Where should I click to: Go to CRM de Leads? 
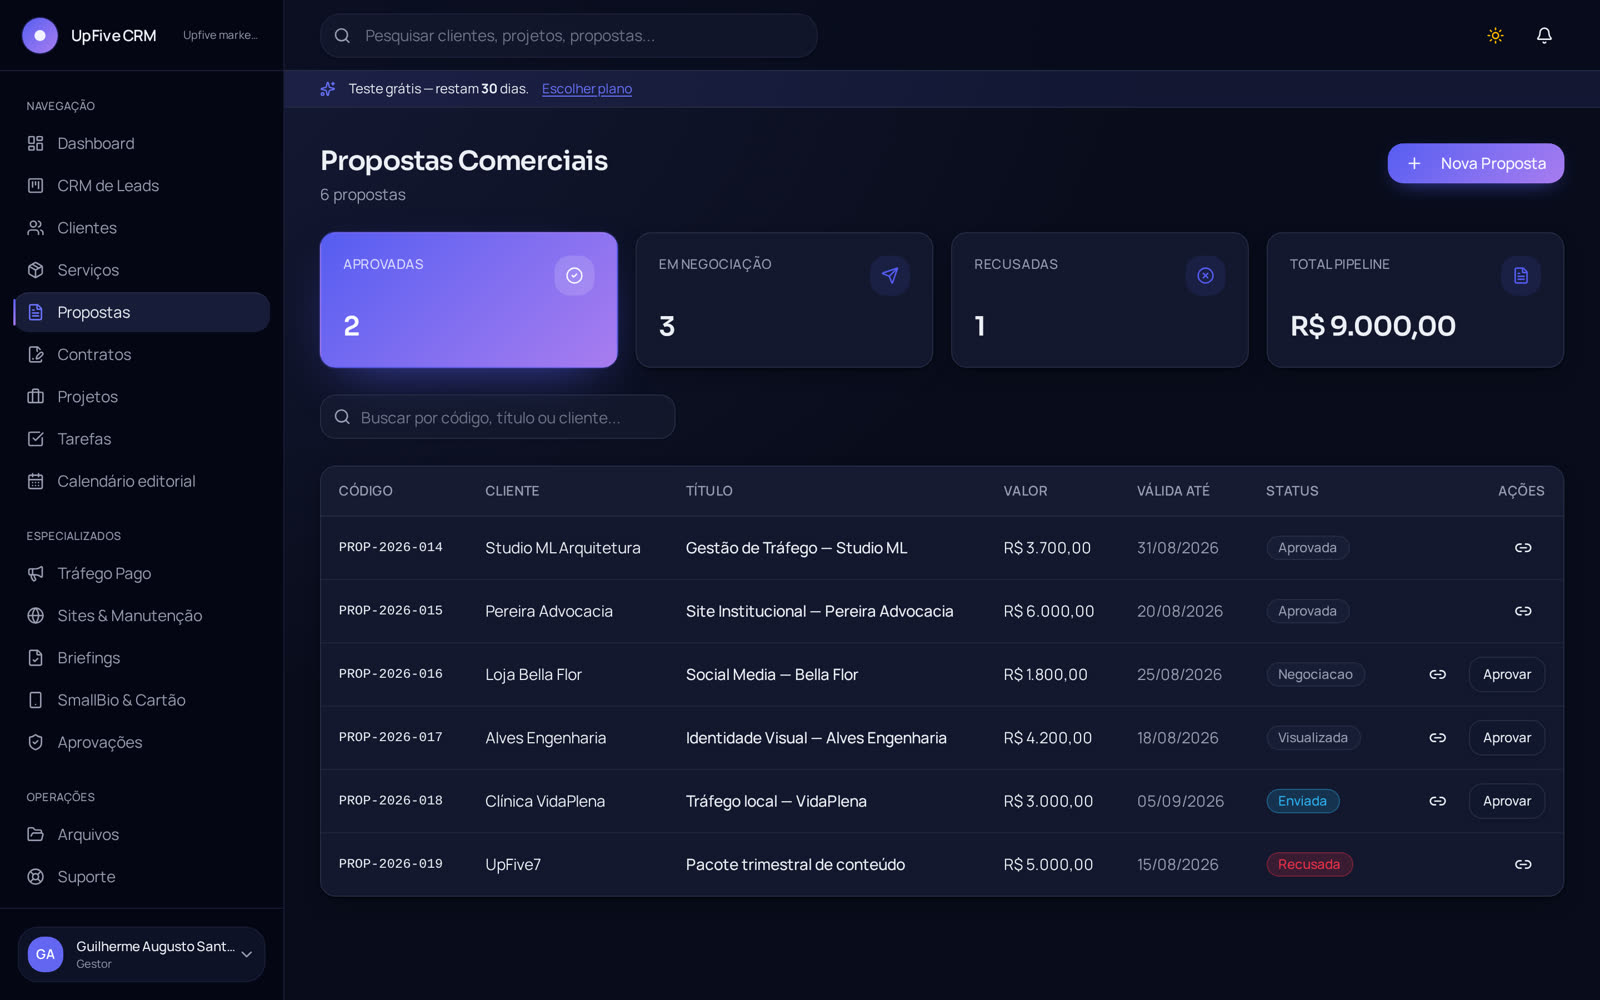click(x=141, y=186)
